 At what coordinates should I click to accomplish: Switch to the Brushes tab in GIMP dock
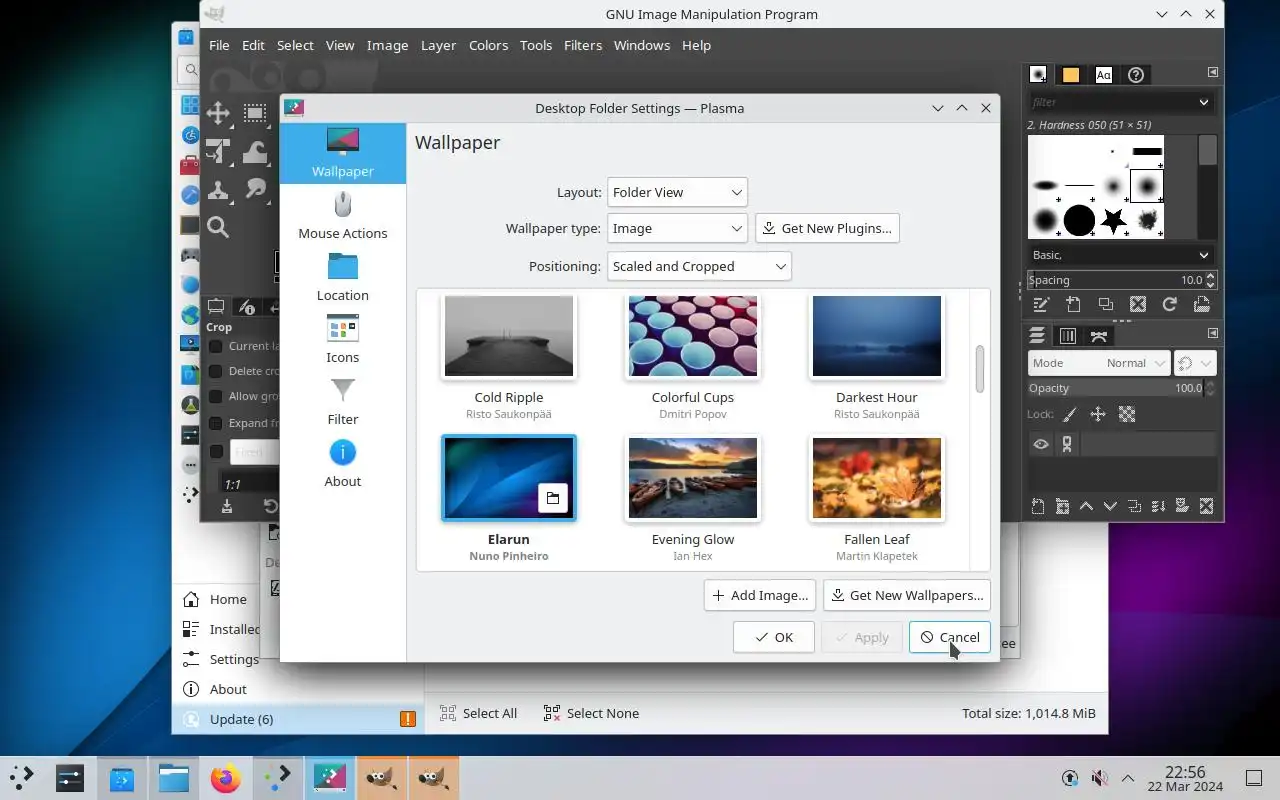1038,75
